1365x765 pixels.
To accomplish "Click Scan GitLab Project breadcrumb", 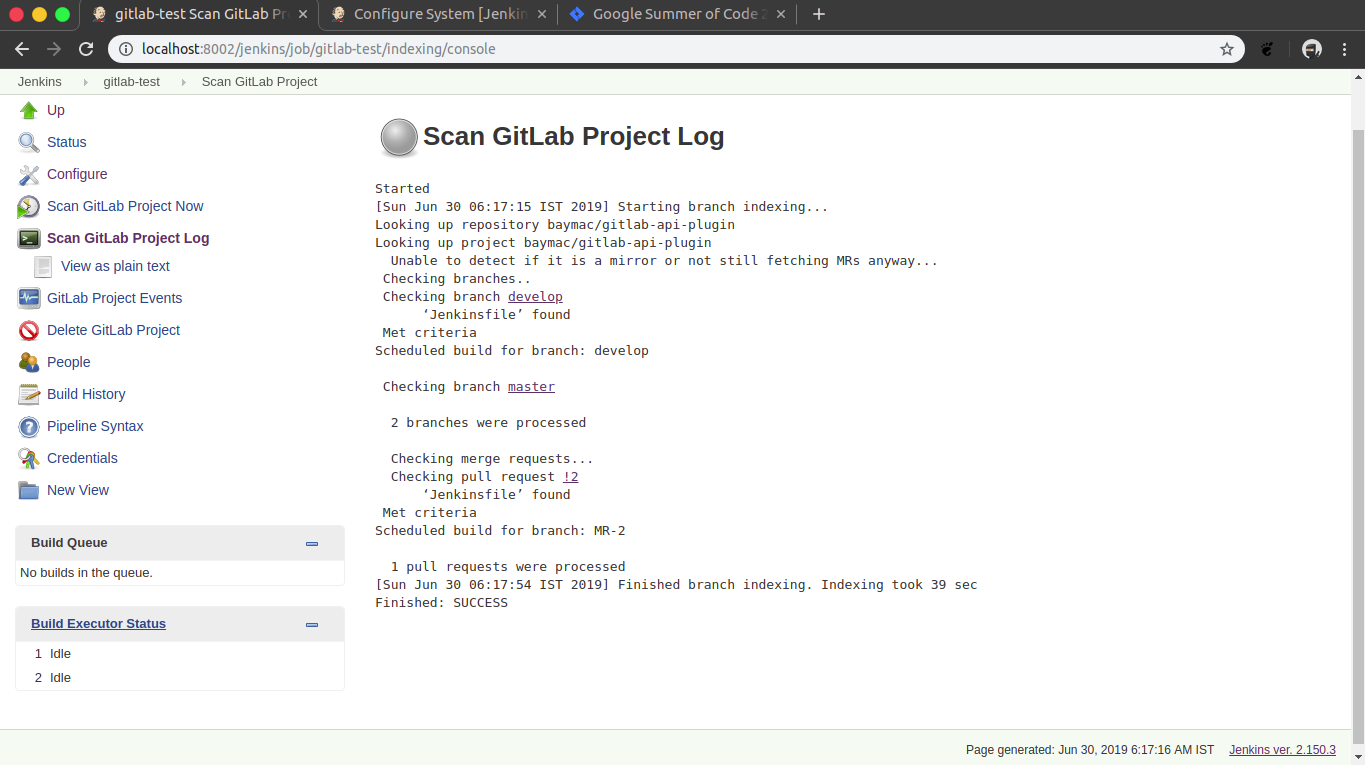I will (259, 82).
